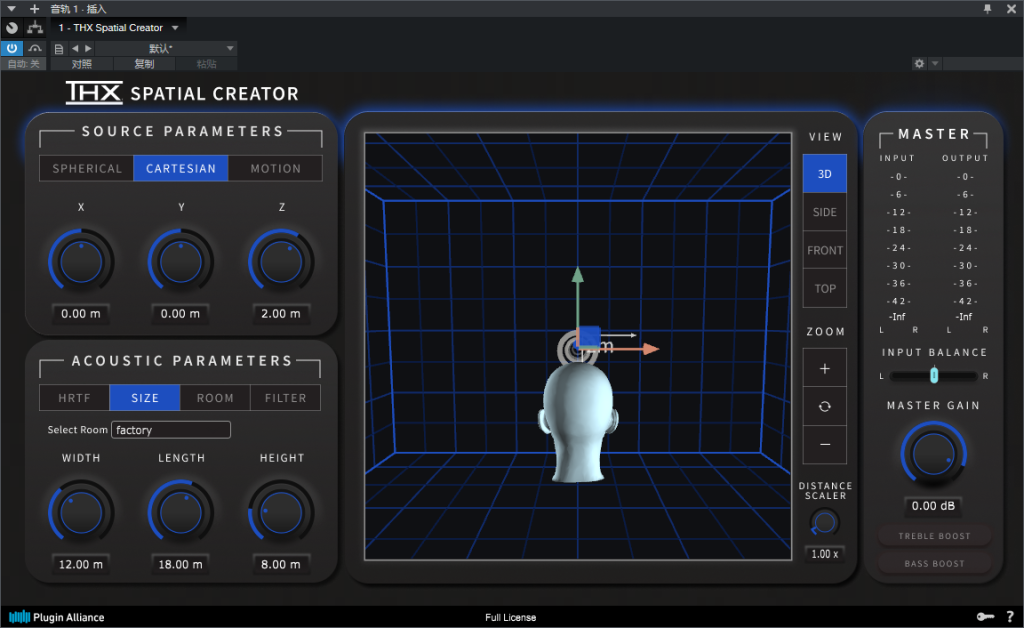Screen dimensions: 1024x628
Task: Click the DISTANCE SCALER knob
Action: (824, 522)
